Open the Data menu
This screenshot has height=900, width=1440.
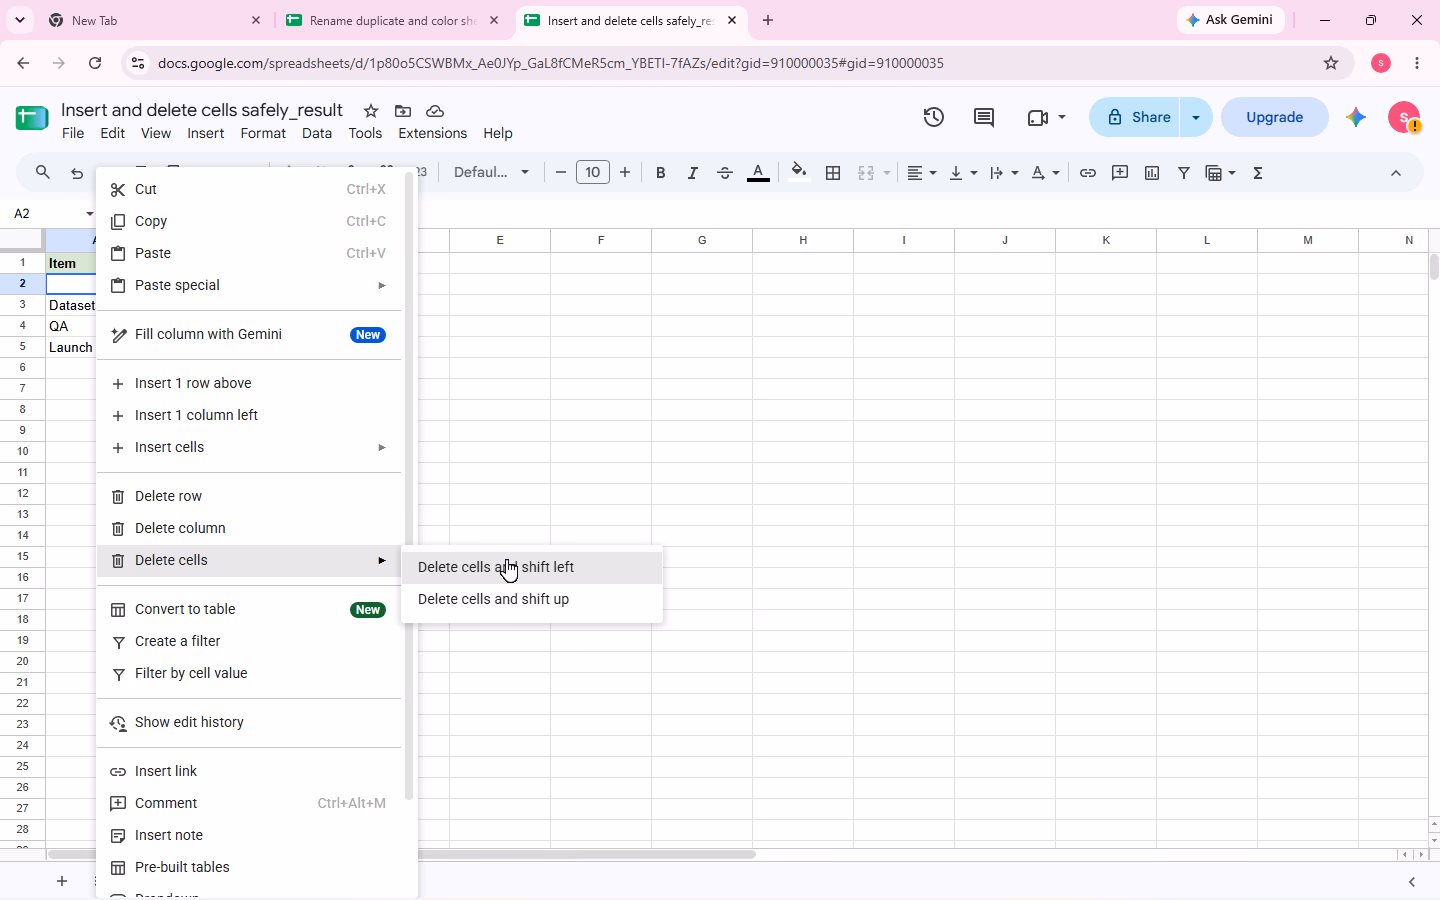pyautogui.click(x=317, y=133)
